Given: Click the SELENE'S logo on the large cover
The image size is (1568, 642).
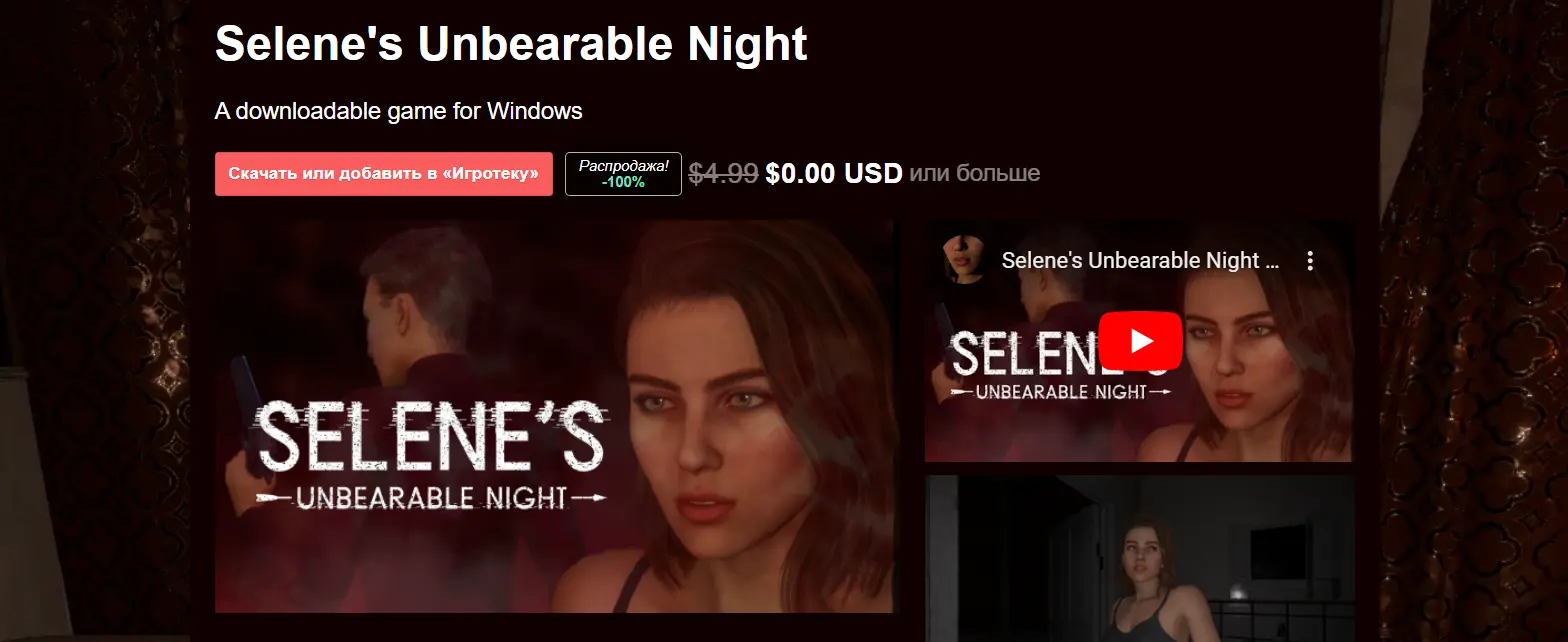Looking at the screenshot, I should 432,451.
